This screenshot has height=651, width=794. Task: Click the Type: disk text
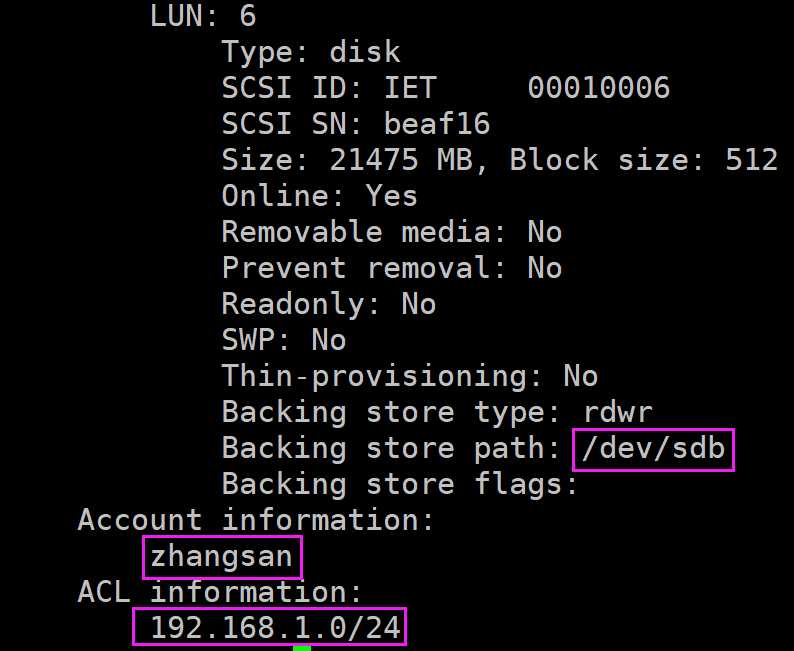coord(311,52)
